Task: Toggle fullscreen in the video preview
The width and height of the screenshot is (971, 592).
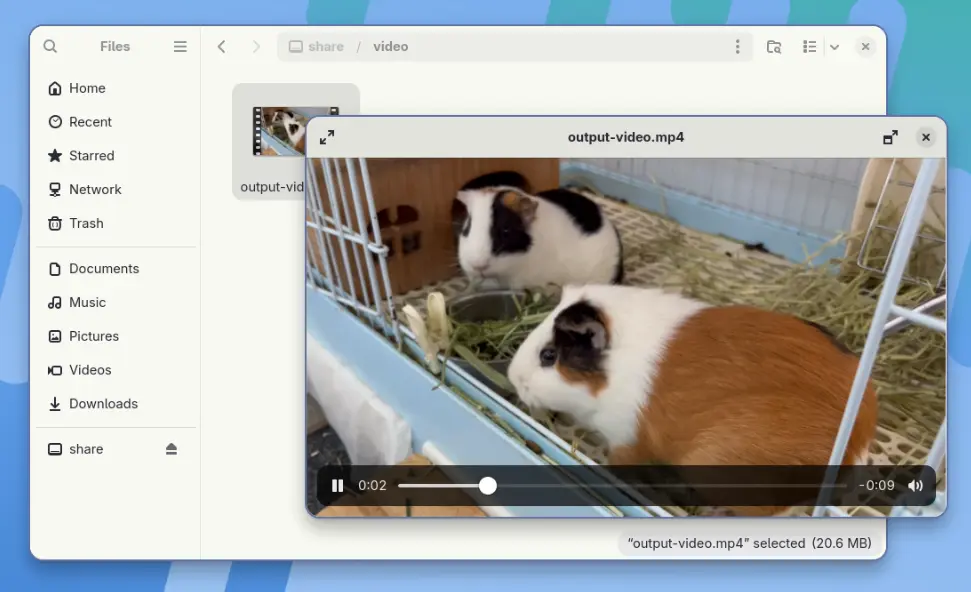Action: [327, 137]
